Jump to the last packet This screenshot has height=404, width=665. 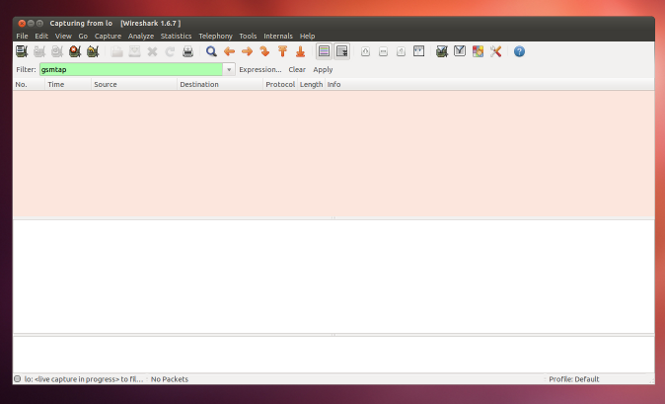pos(300,52)
